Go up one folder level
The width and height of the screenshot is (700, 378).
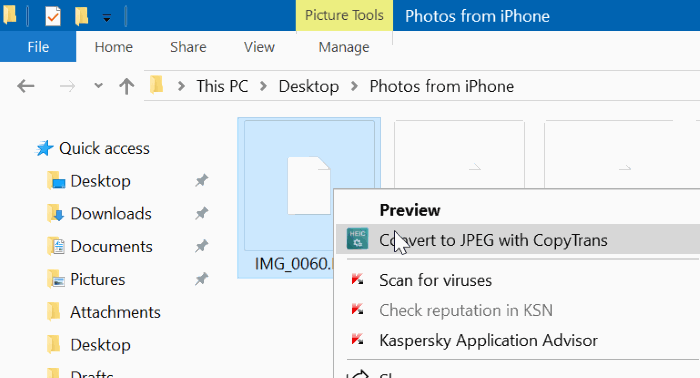[126, 86]
